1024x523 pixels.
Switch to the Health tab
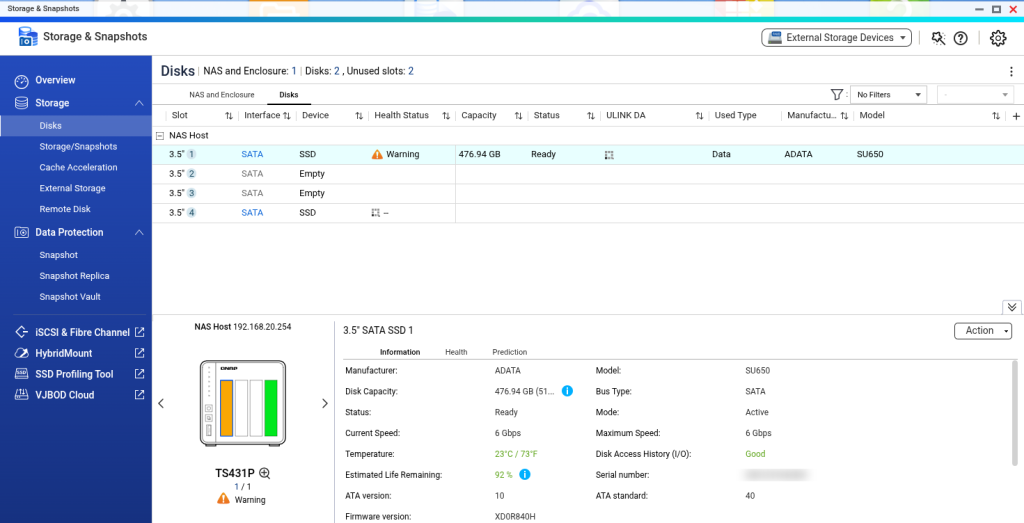(x=456, y=352)
